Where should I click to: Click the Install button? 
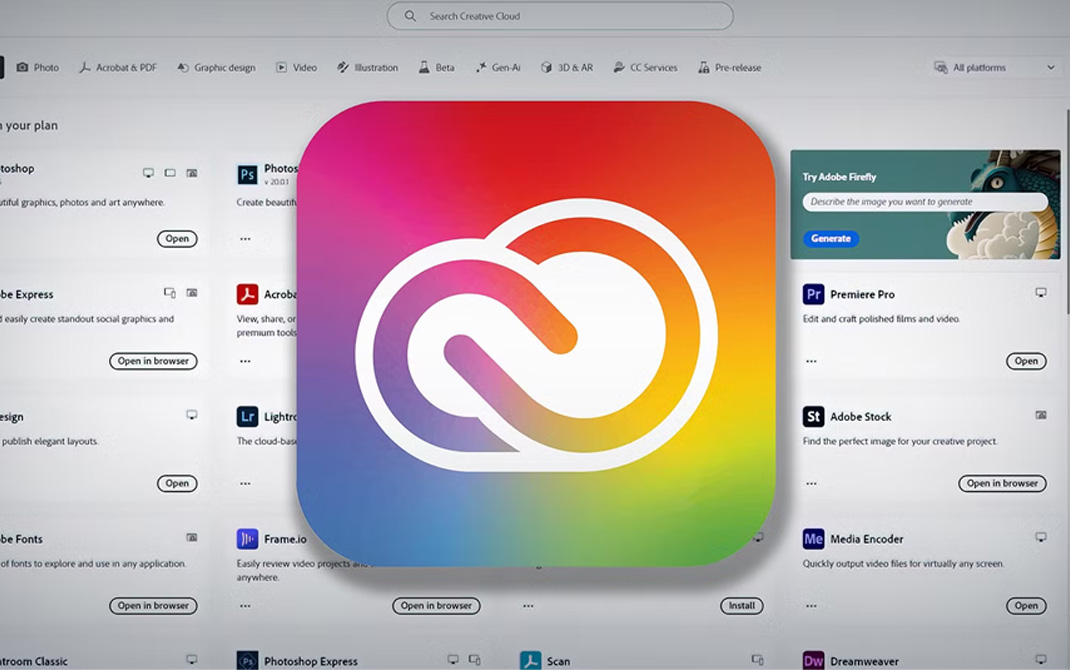742,605
